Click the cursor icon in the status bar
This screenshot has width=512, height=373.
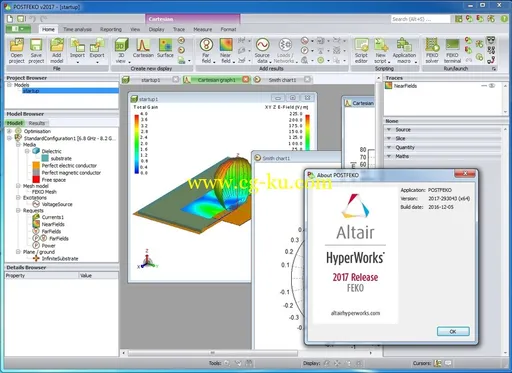pos(438,363)
